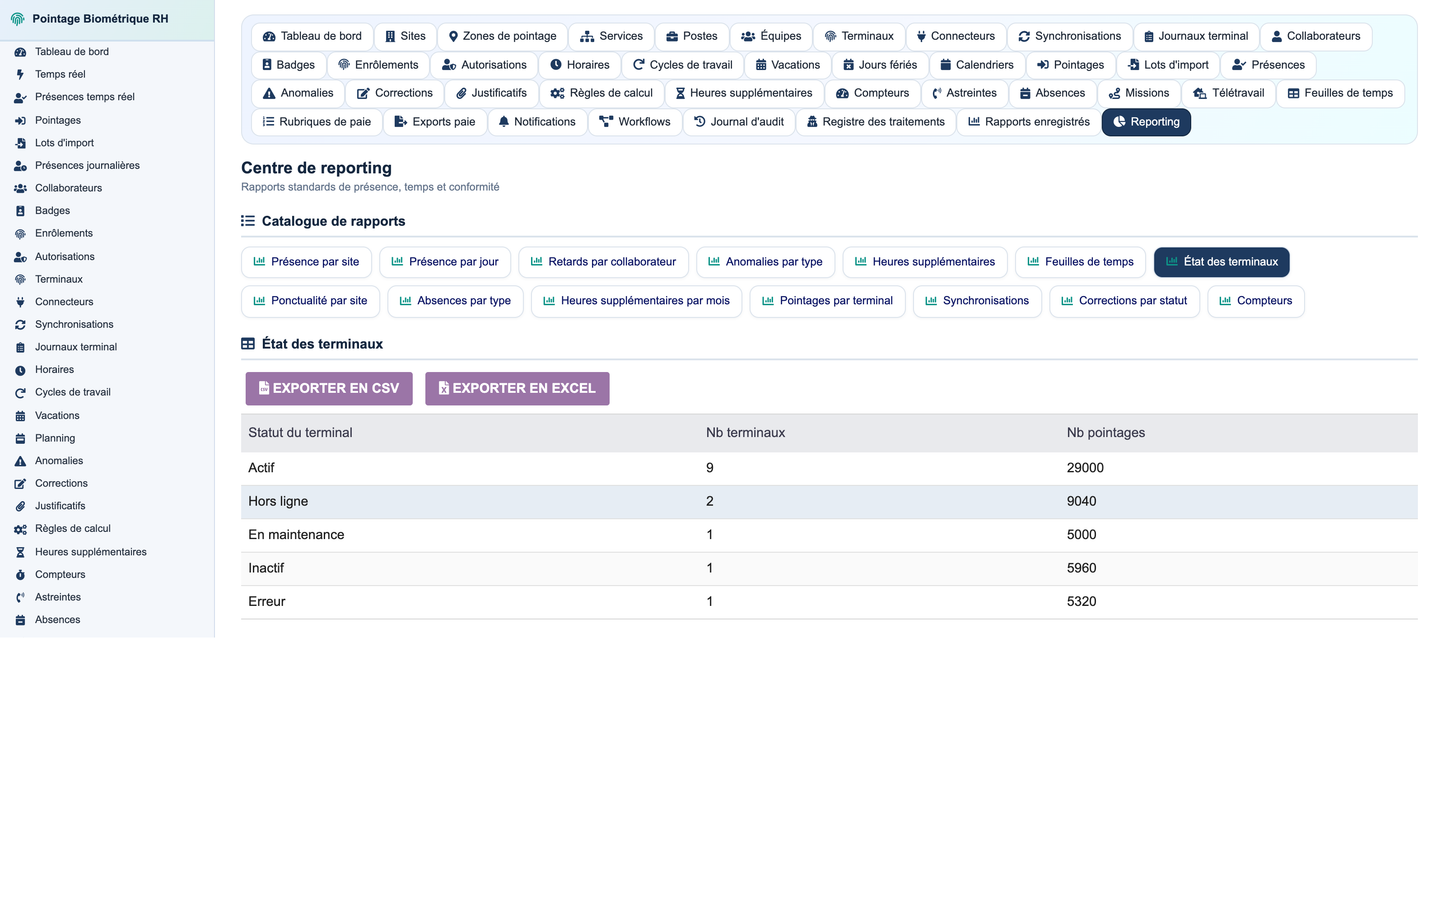Open Collaborateurs in the sidebar
Screen dimensions: 1445x903
[x=107, y=188]
